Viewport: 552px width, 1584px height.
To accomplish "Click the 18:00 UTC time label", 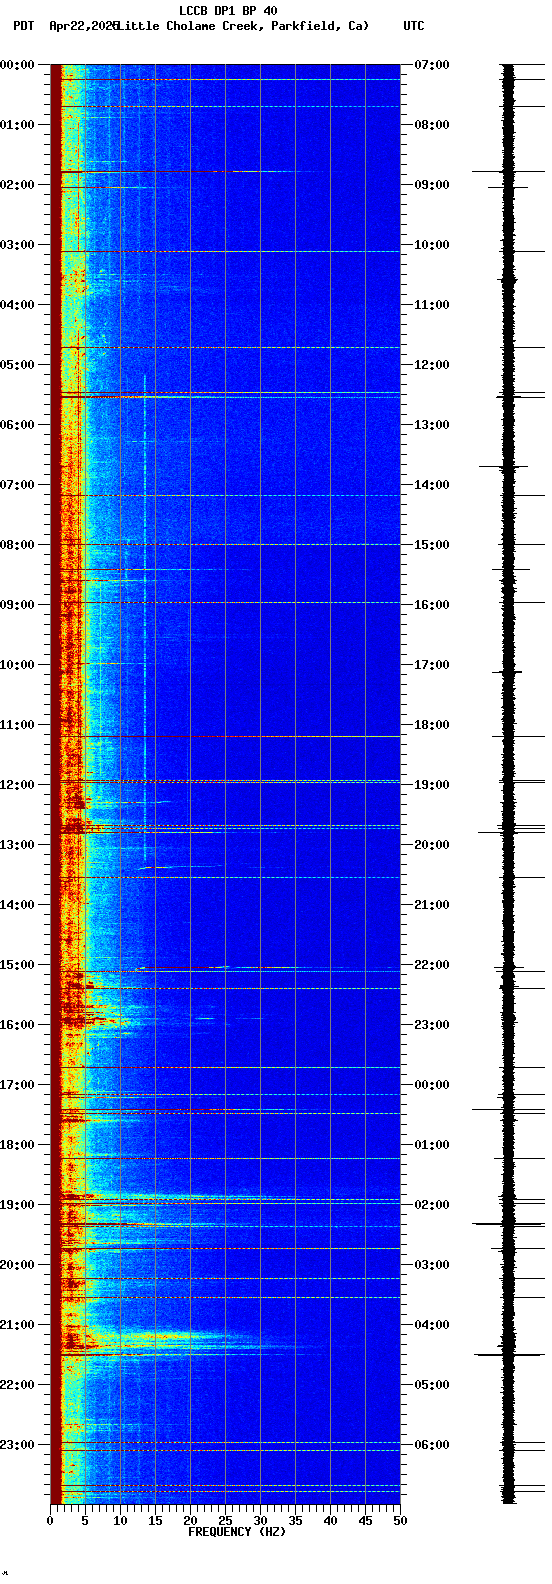I will (432, 725).
